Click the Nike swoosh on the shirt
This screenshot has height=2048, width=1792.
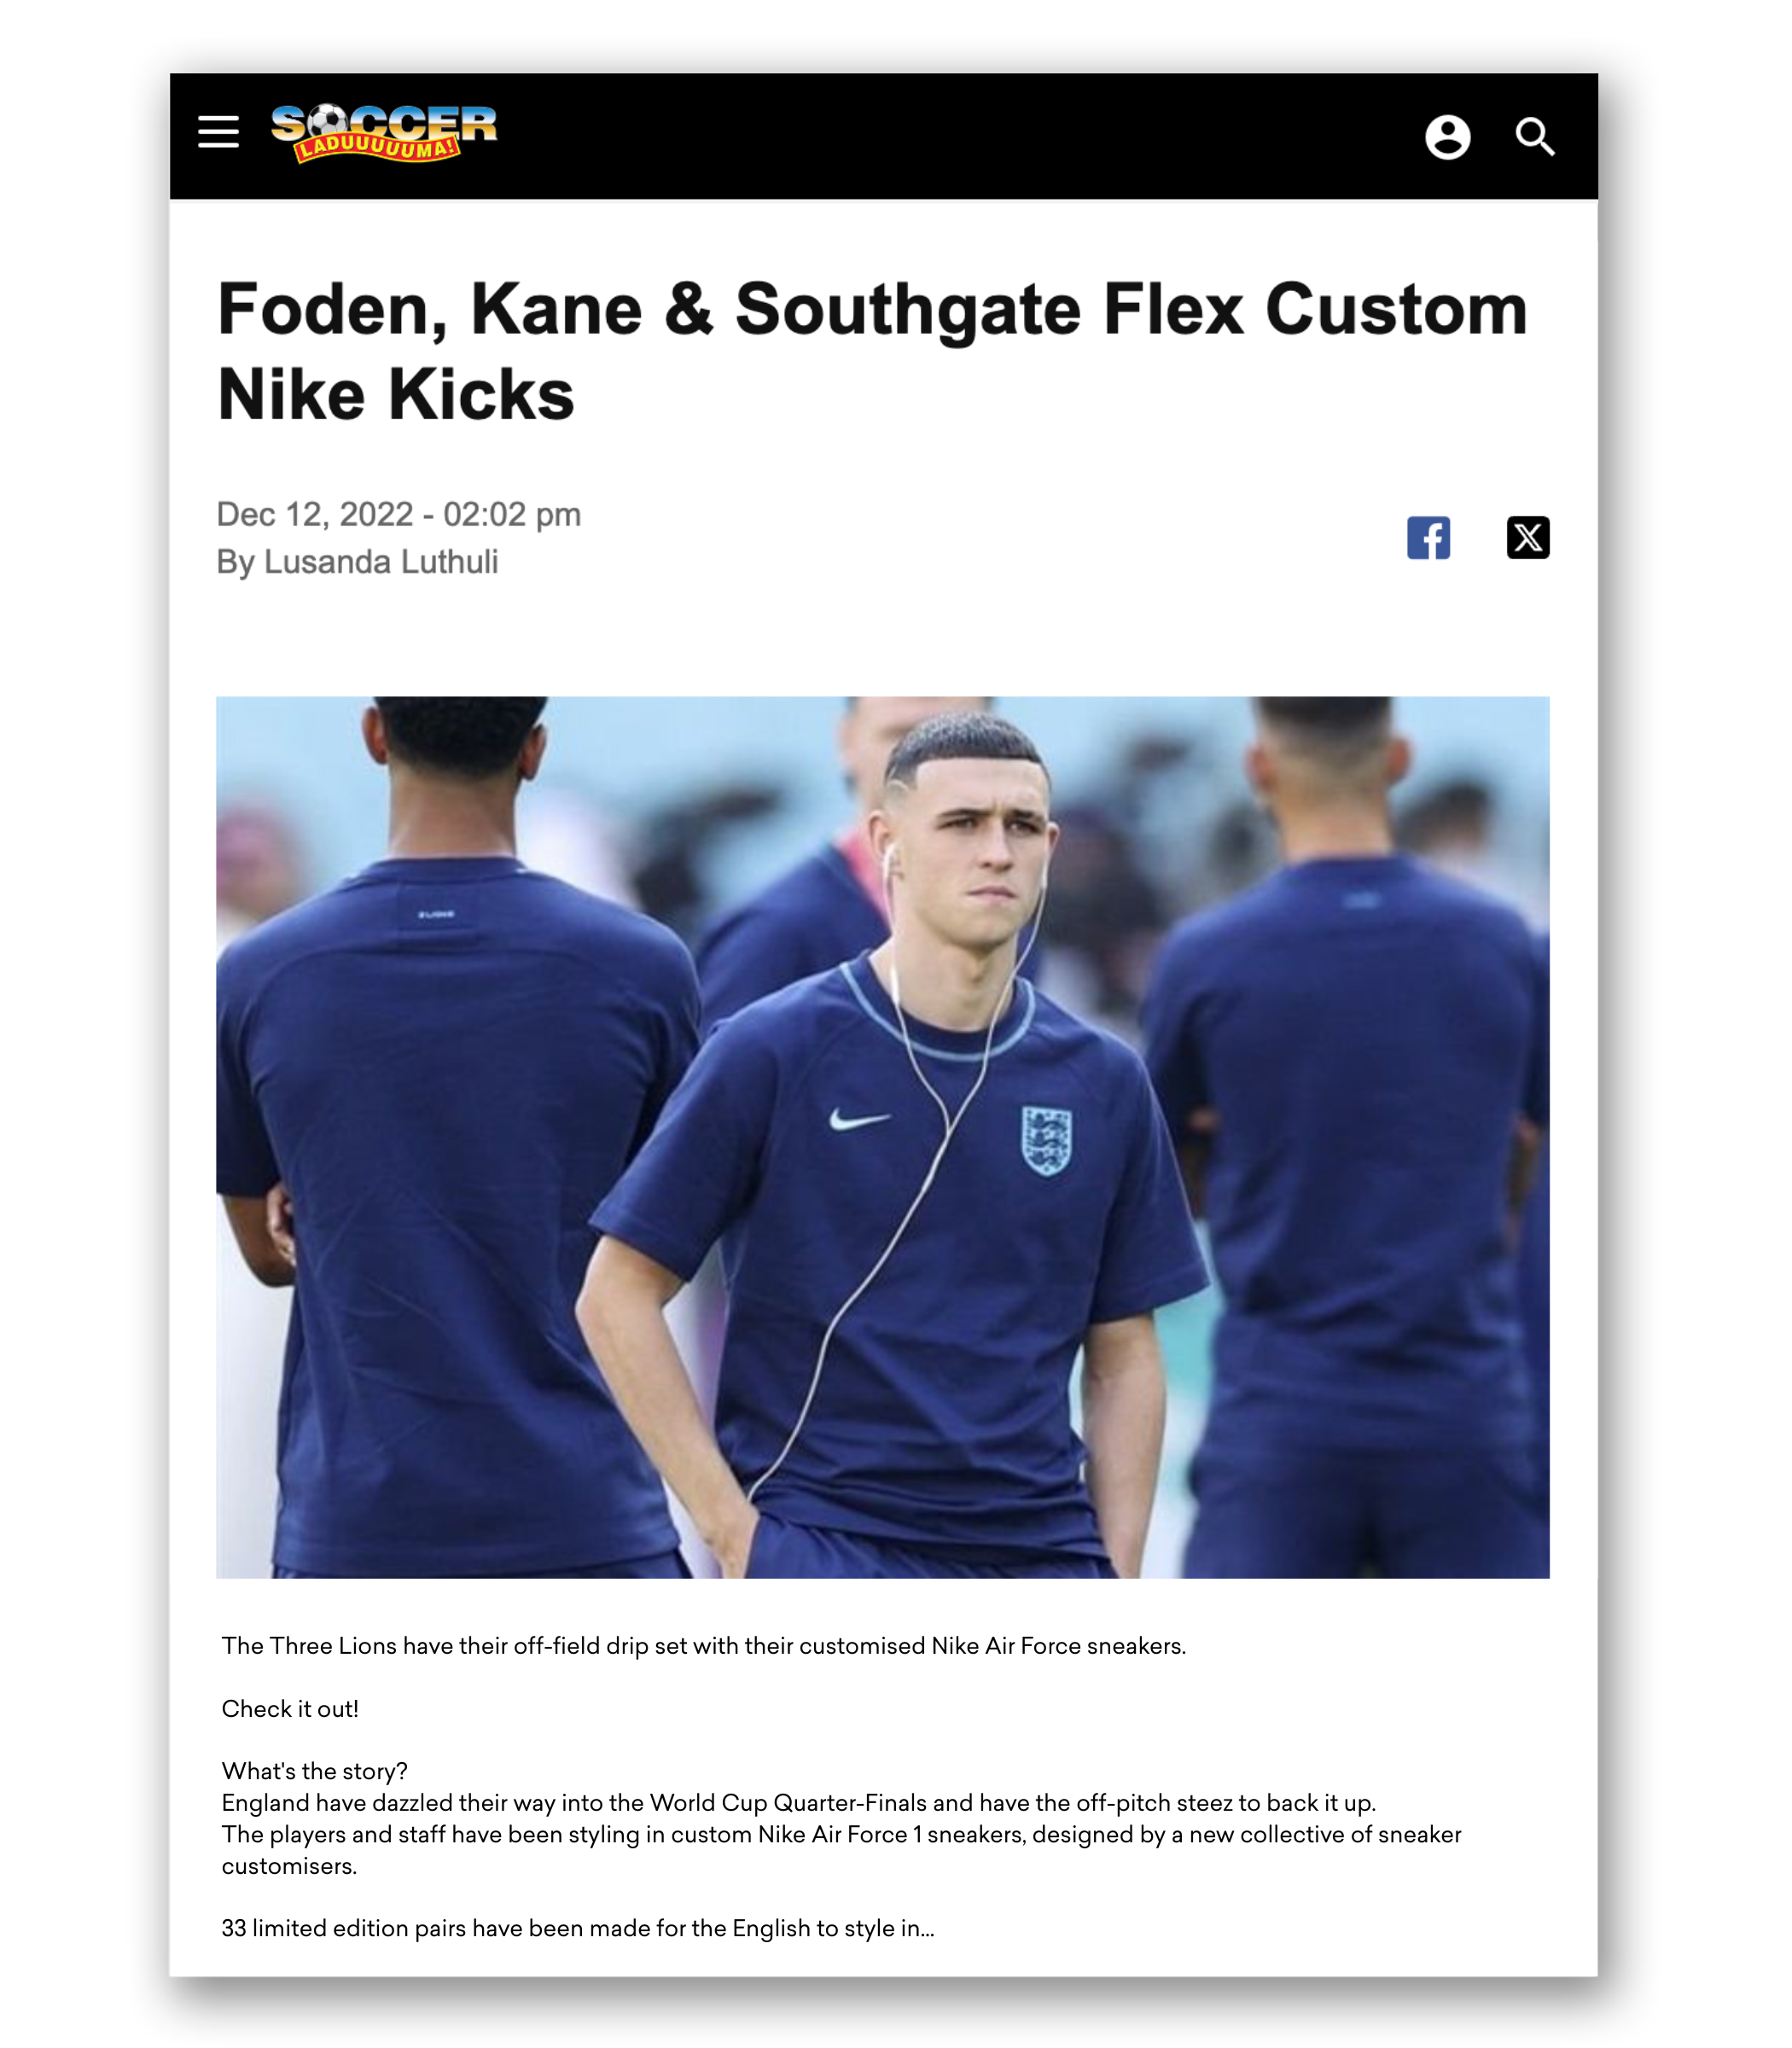[859, 1120]
